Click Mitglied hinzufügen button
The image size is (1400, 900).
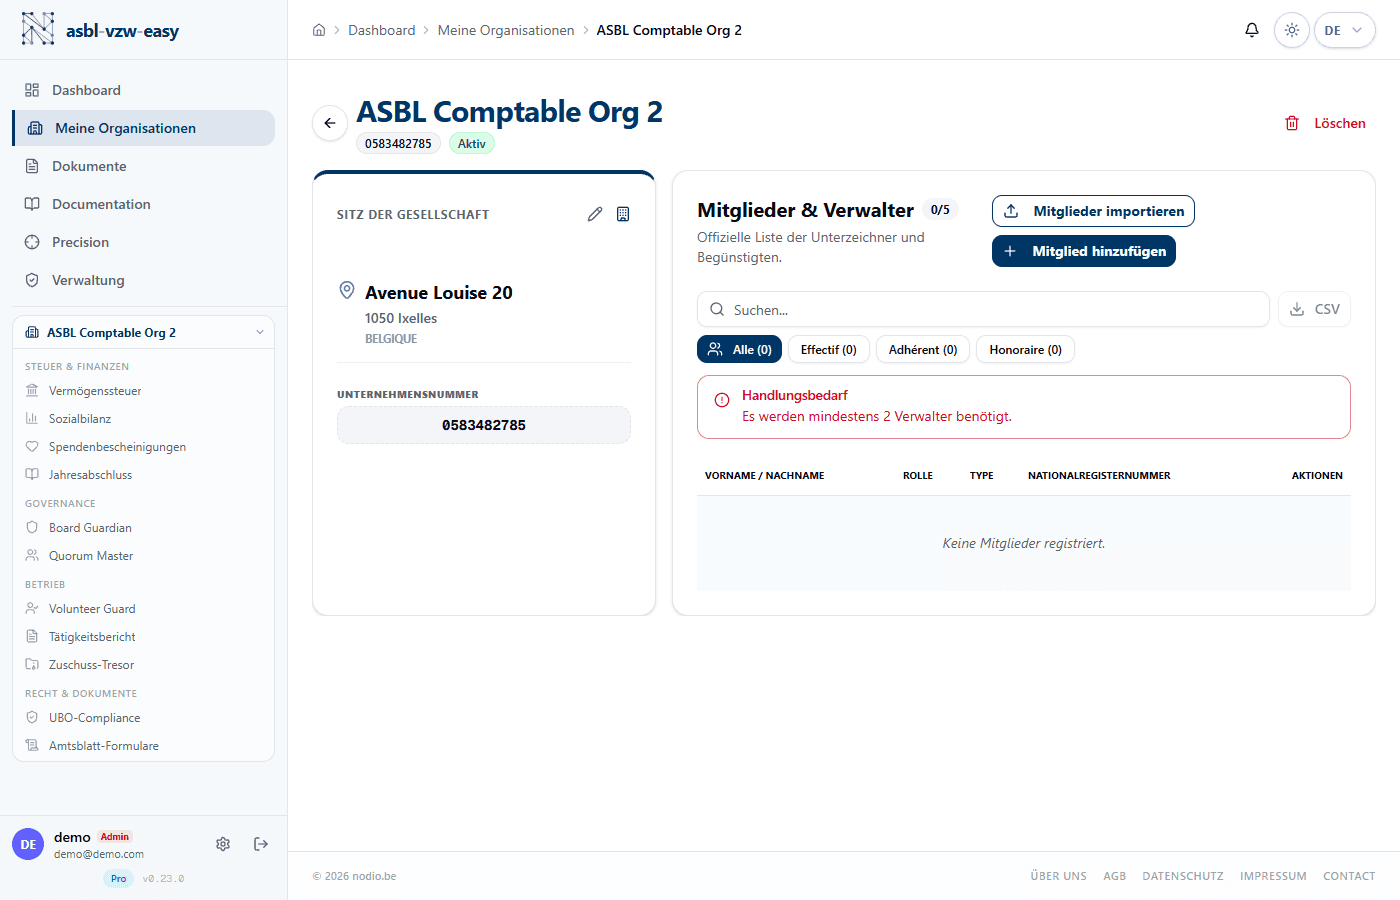point(1084,251)
